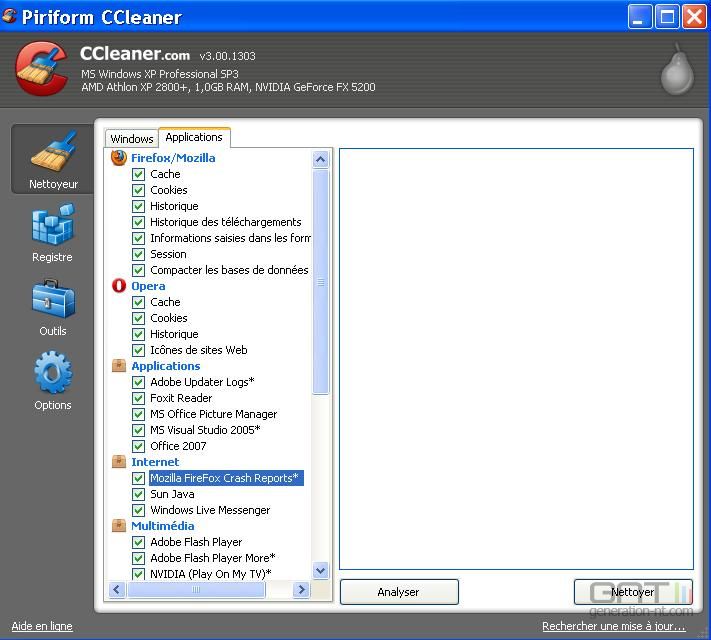The image size is (711, 640).
Task: Toggle Firefox Historique checkbox
Action: coord(138,206)
